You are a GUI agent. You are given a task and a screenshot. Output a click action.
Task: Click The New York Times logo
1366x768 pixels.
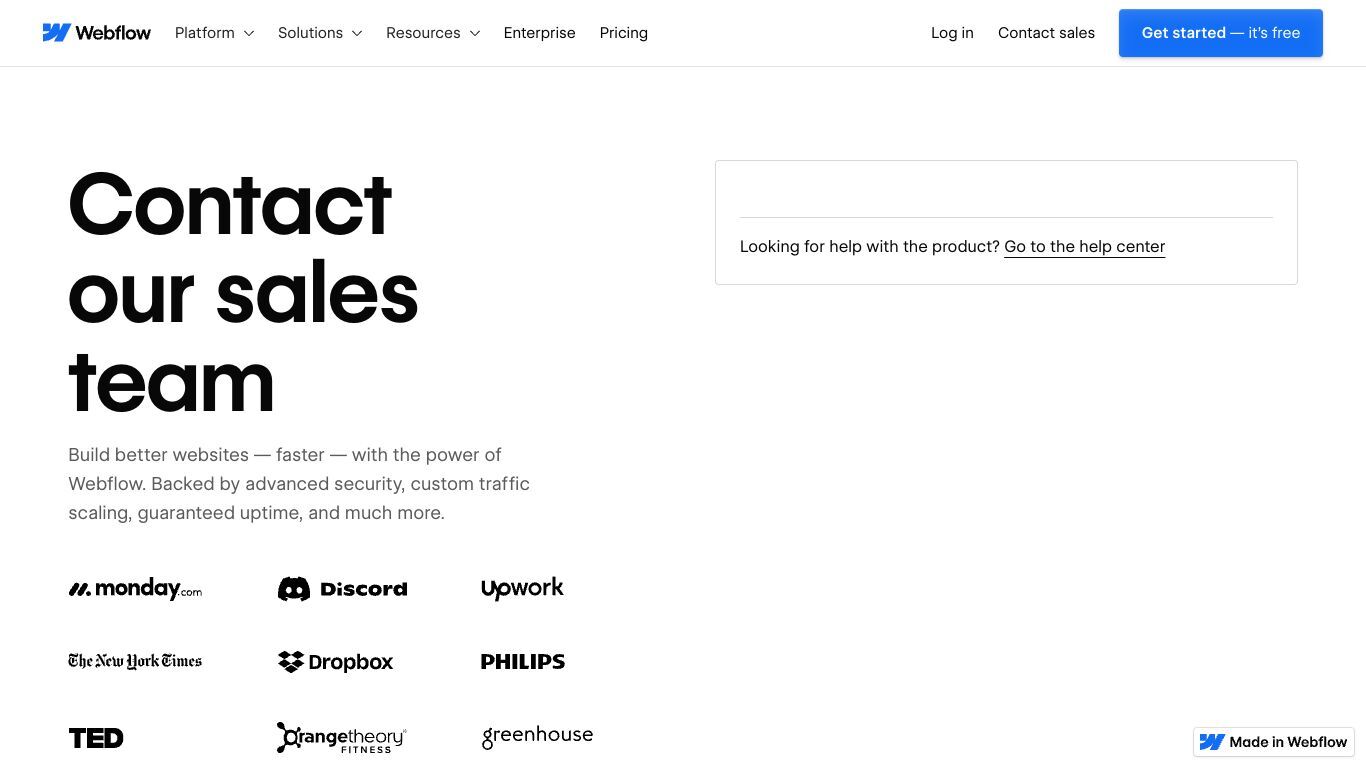(x=135, y=661)
